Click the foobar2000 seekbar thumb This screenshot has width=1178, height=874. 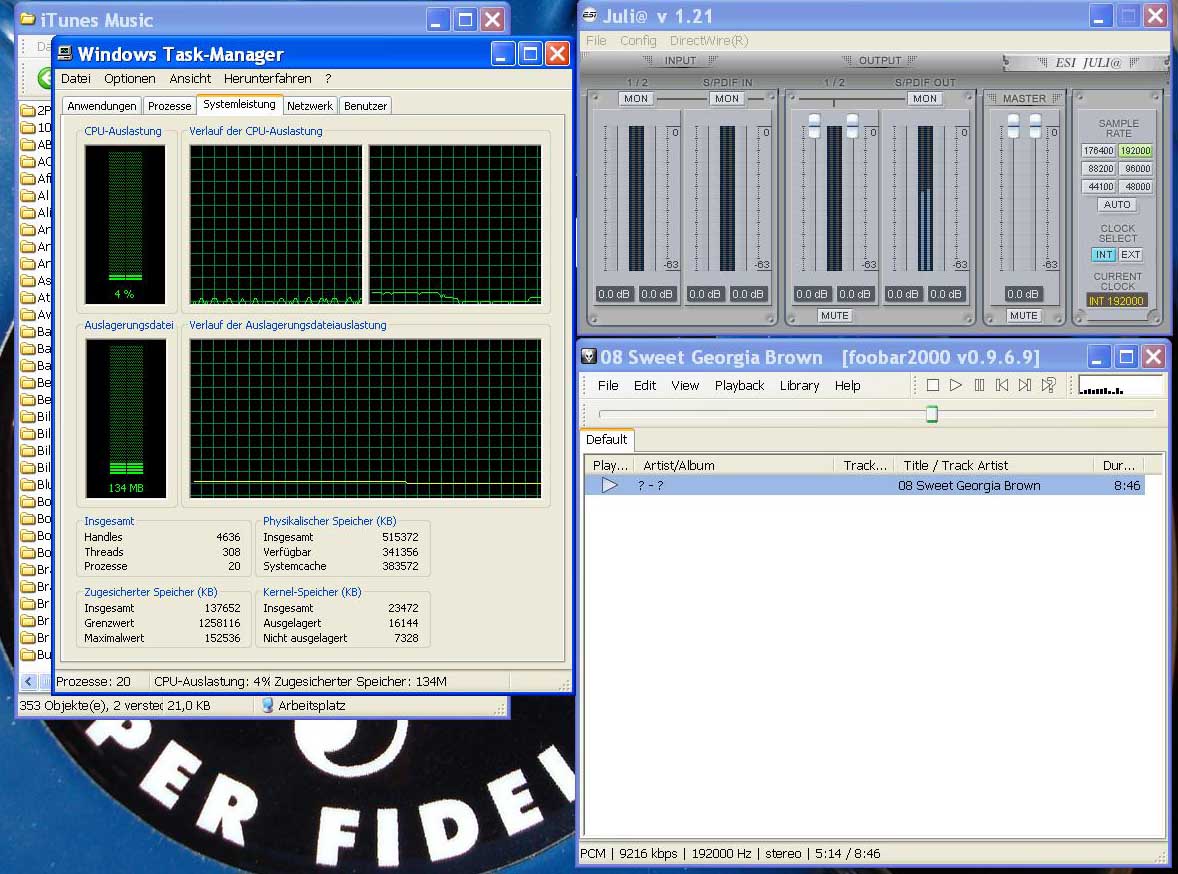click(x=932, y=414)
